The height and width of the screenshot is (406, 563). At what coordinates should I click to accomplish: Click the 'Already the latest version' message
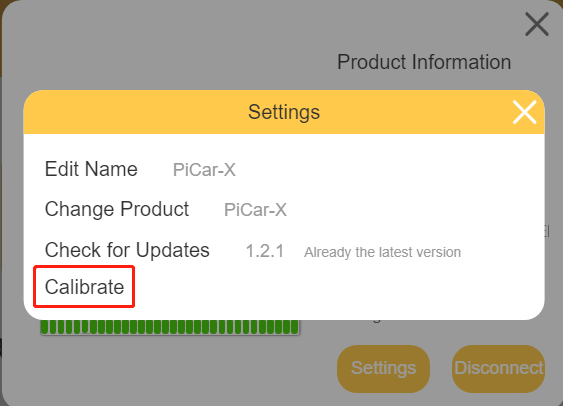[382, 252]
